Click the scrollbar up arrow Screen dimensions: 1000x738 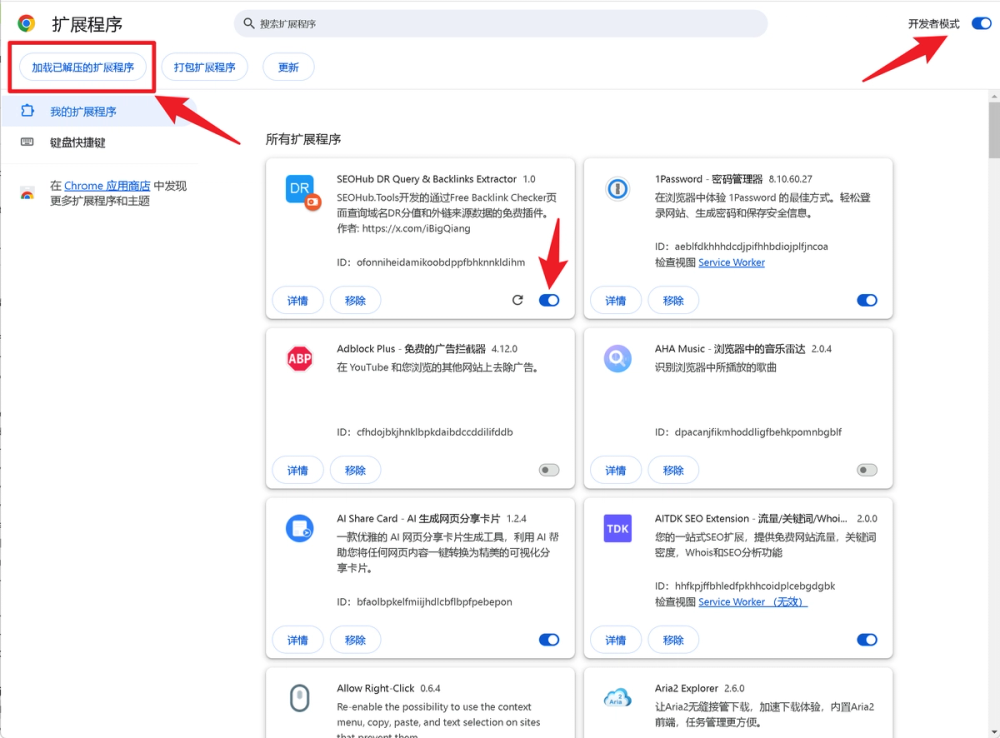pyautogui.click(x=994, y=96)
